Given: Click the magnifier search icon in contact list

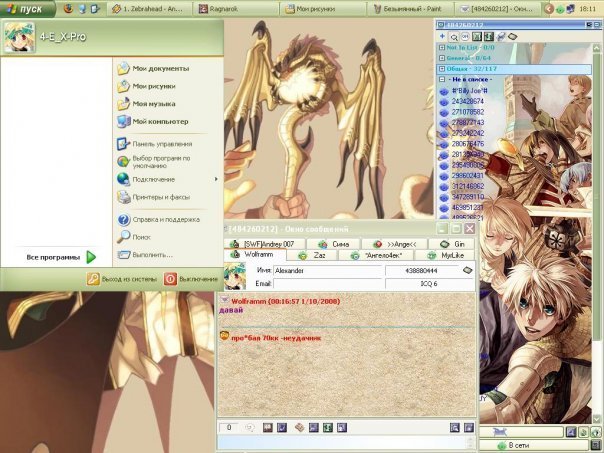Looking at the screenshot, I should coord(455,37).
